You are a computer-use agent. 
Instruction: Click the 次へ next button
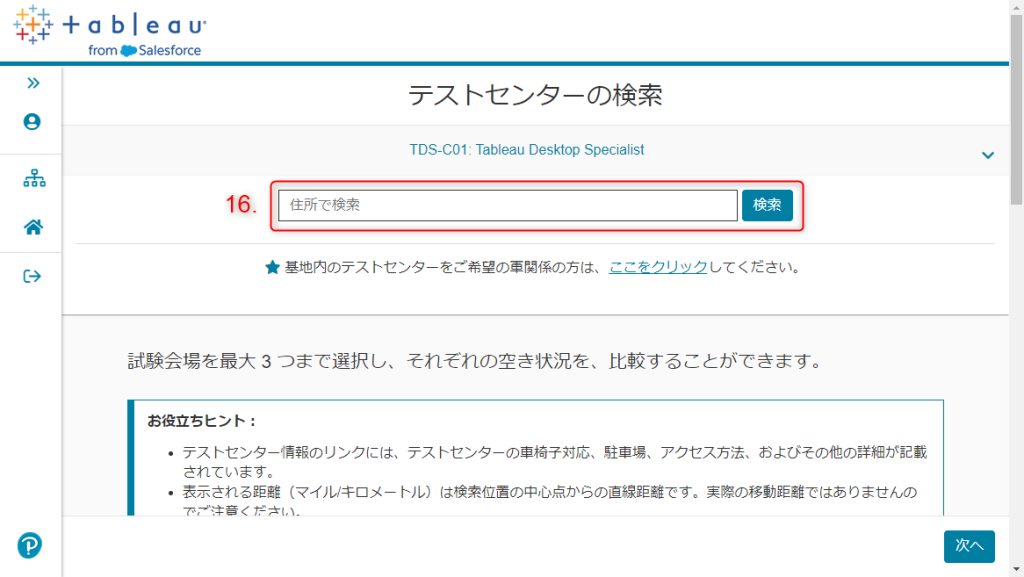pyautogui.click(x=969, y=546)
